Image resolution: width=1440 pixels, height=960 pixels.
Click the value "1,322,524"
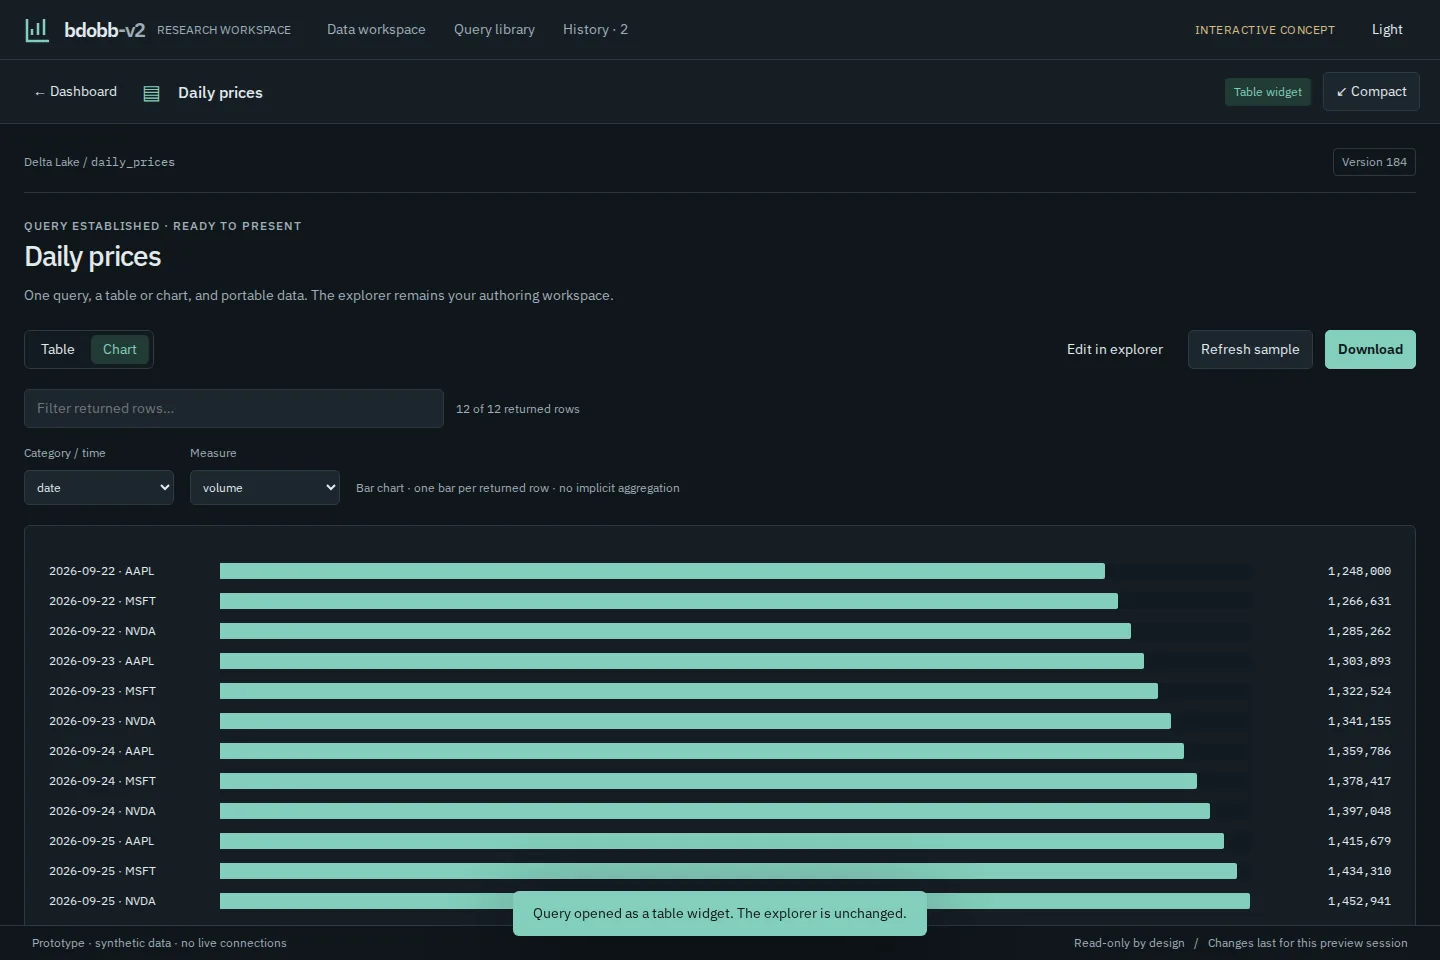coord(1359,691)
